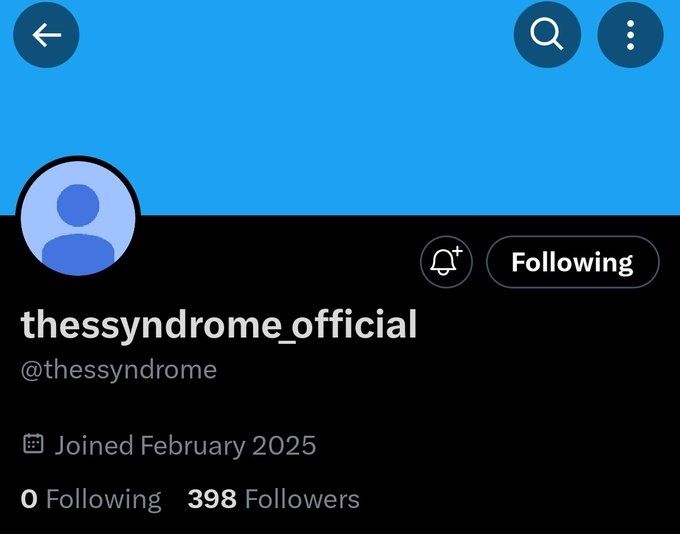The image size is (680, 534).
Task: Open the 398 Followers list
Action: point(274,499)
